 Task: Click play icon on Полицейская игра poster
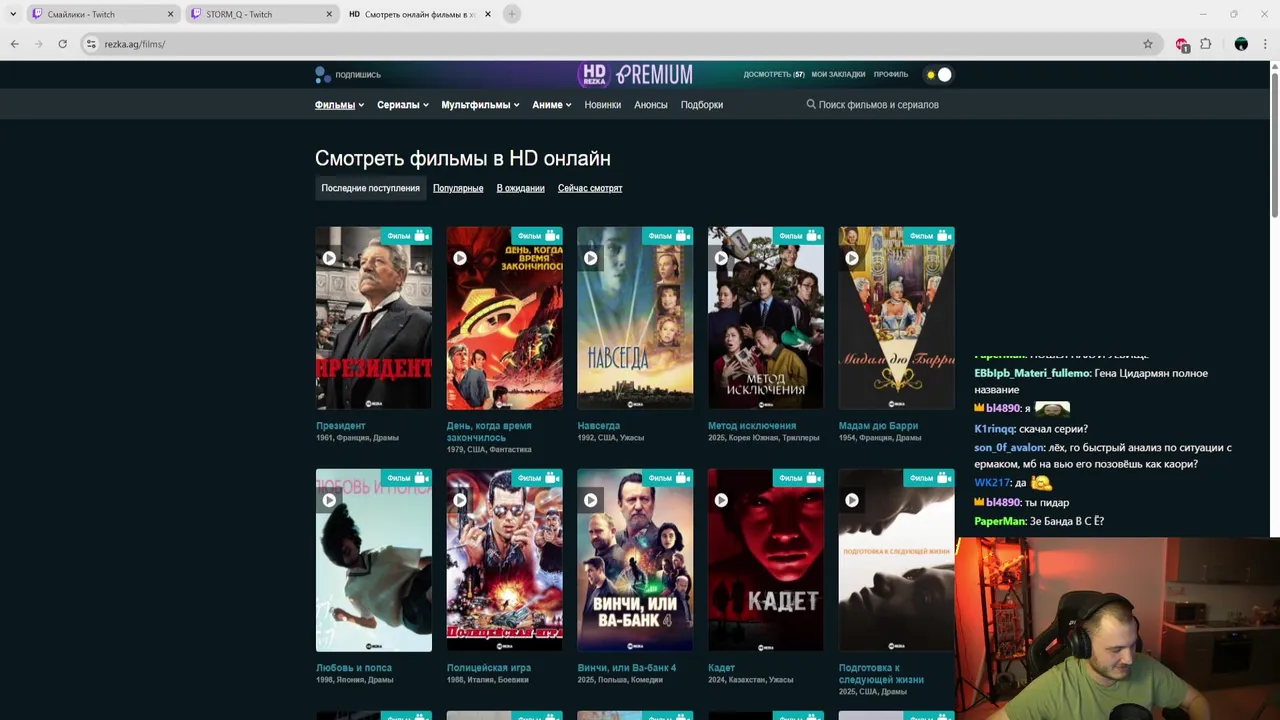(460, 500)
